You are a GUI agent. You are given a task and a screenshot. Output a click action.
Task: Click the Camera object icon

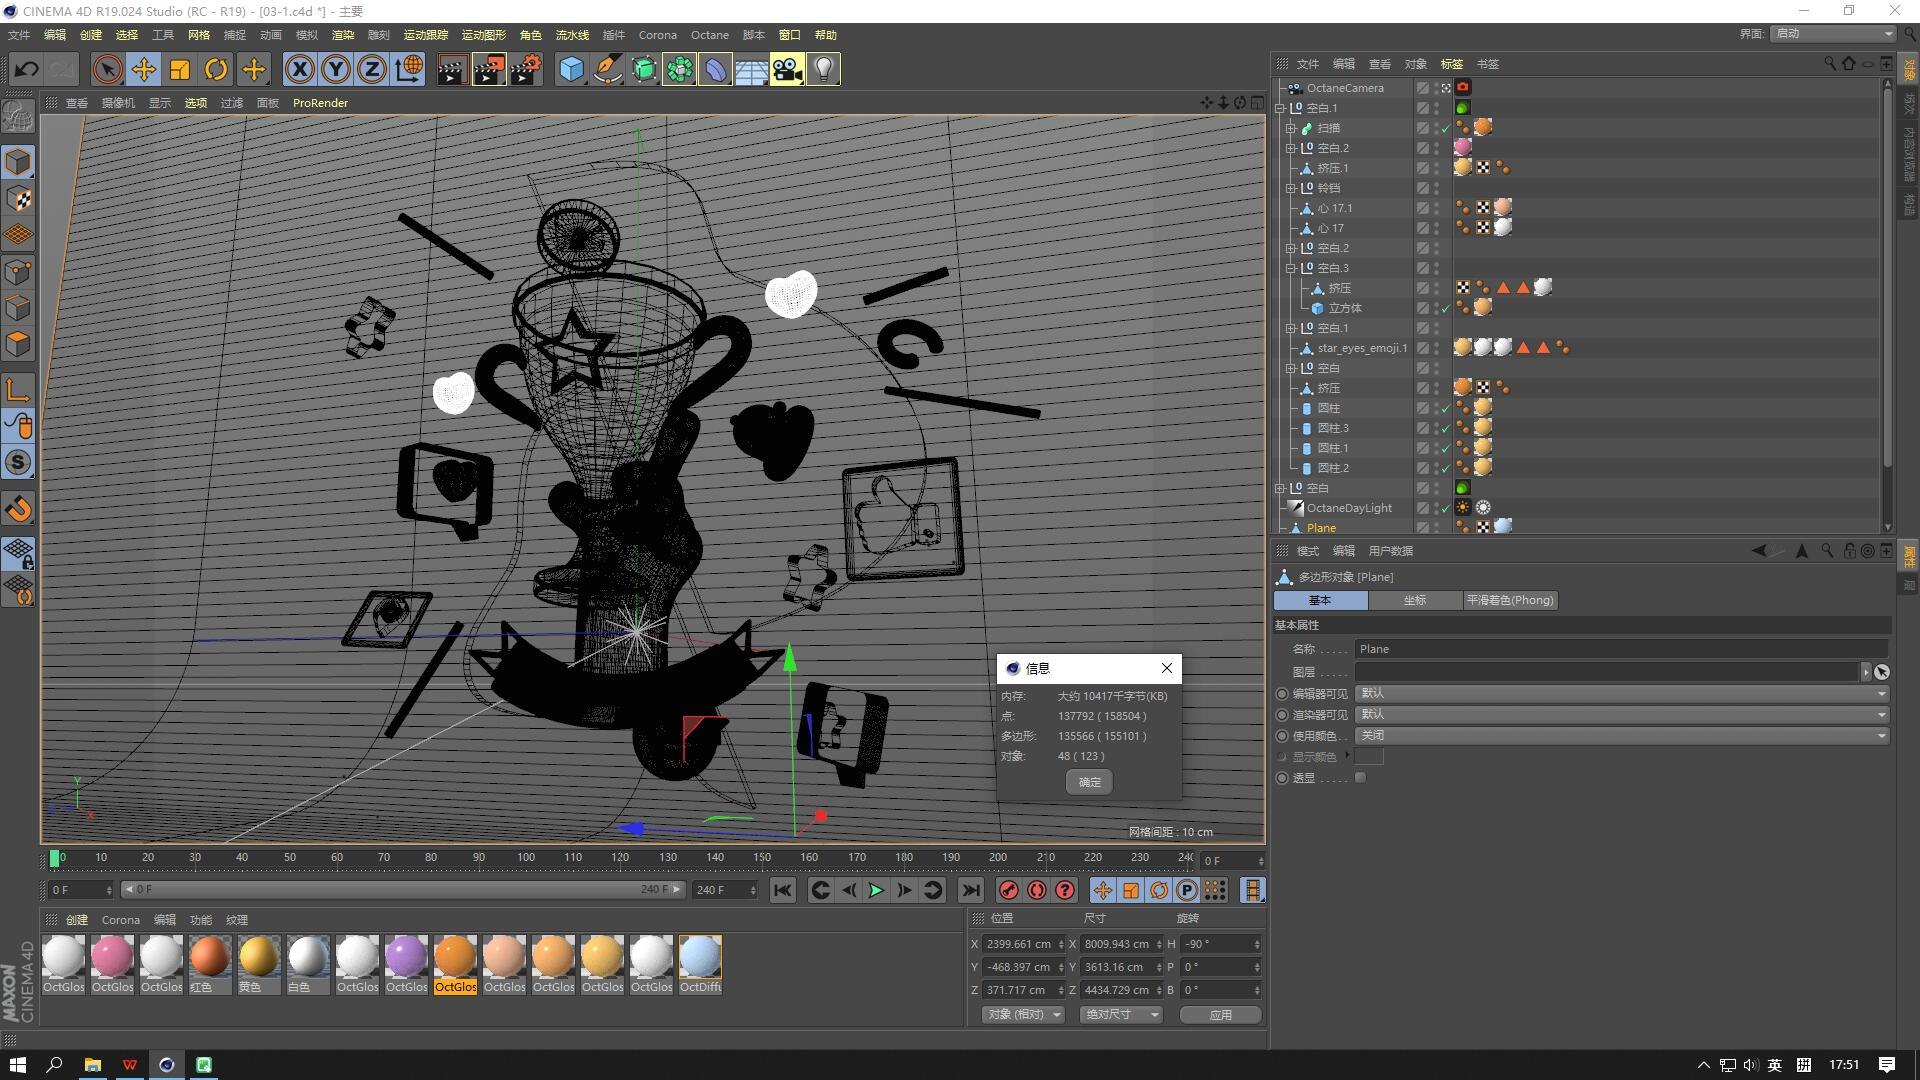(787, 69)
